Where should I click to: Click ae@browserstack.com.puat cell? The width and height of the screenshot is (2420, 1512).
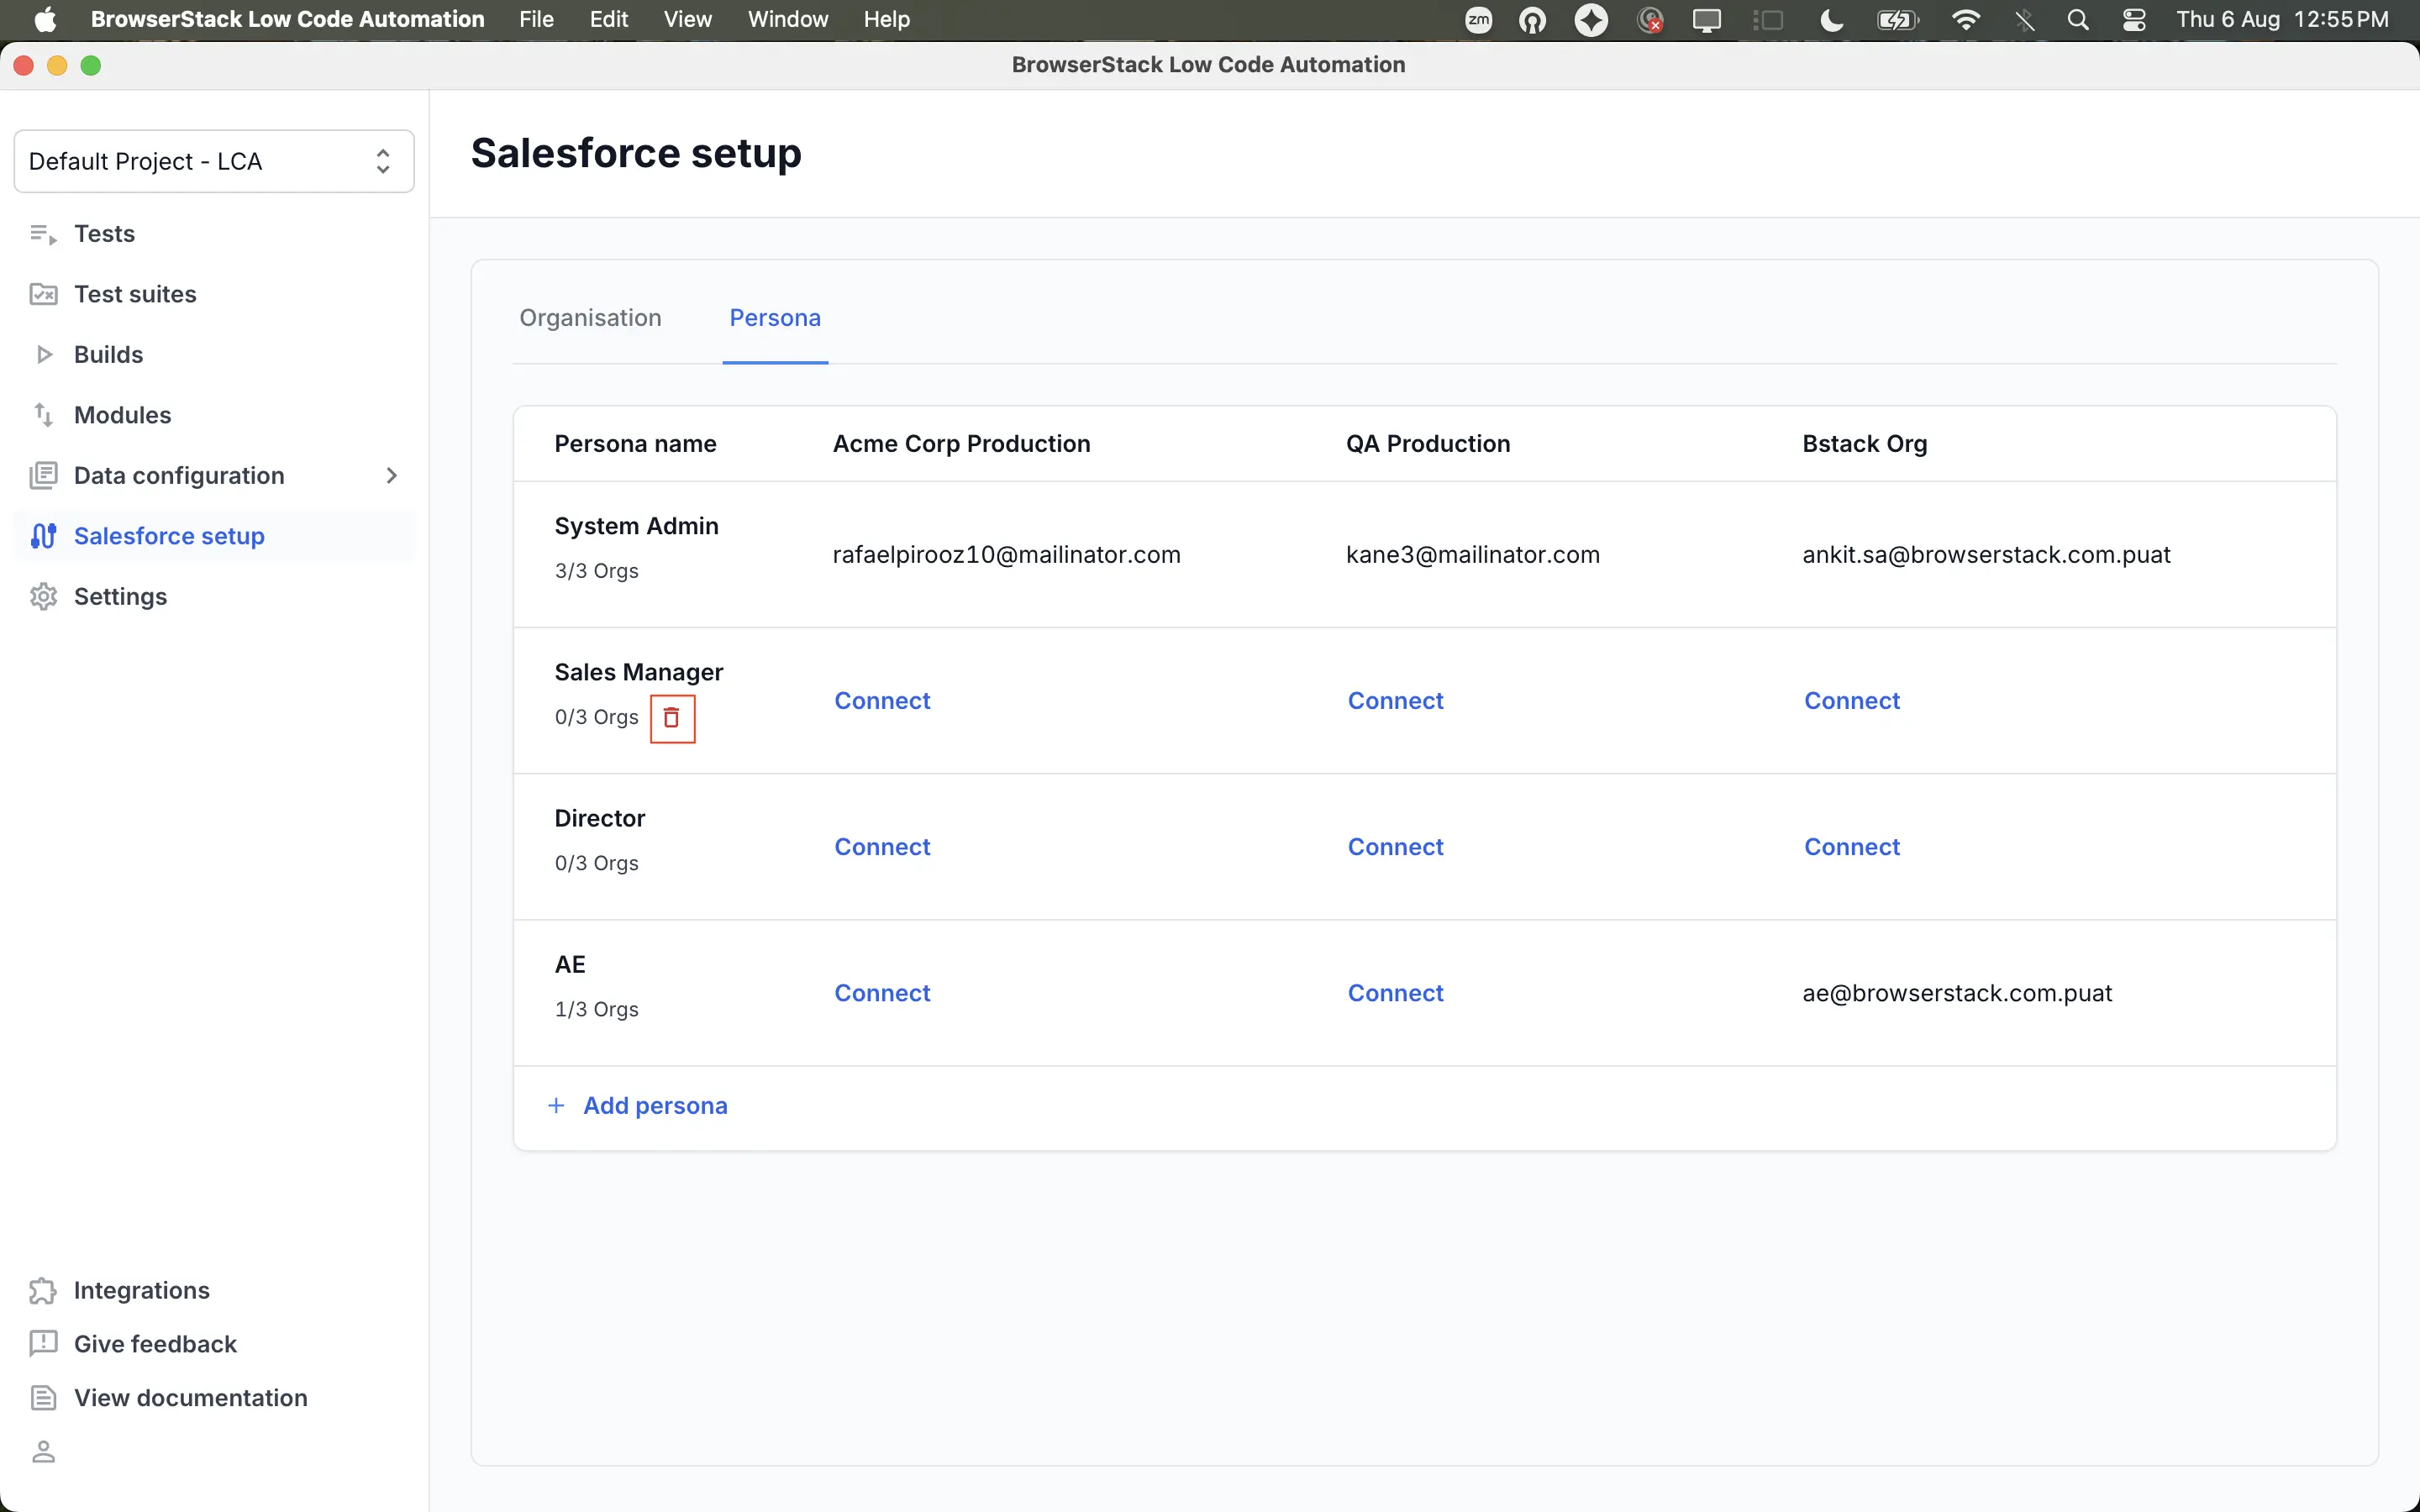(x=1957, y=993)
